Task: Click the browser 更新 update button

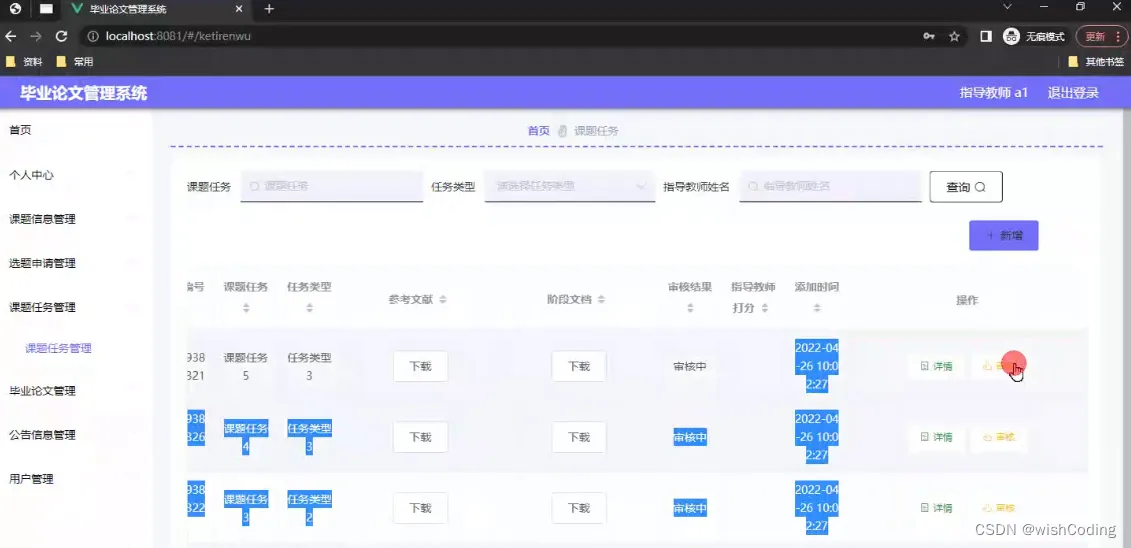Action: 1093,36
